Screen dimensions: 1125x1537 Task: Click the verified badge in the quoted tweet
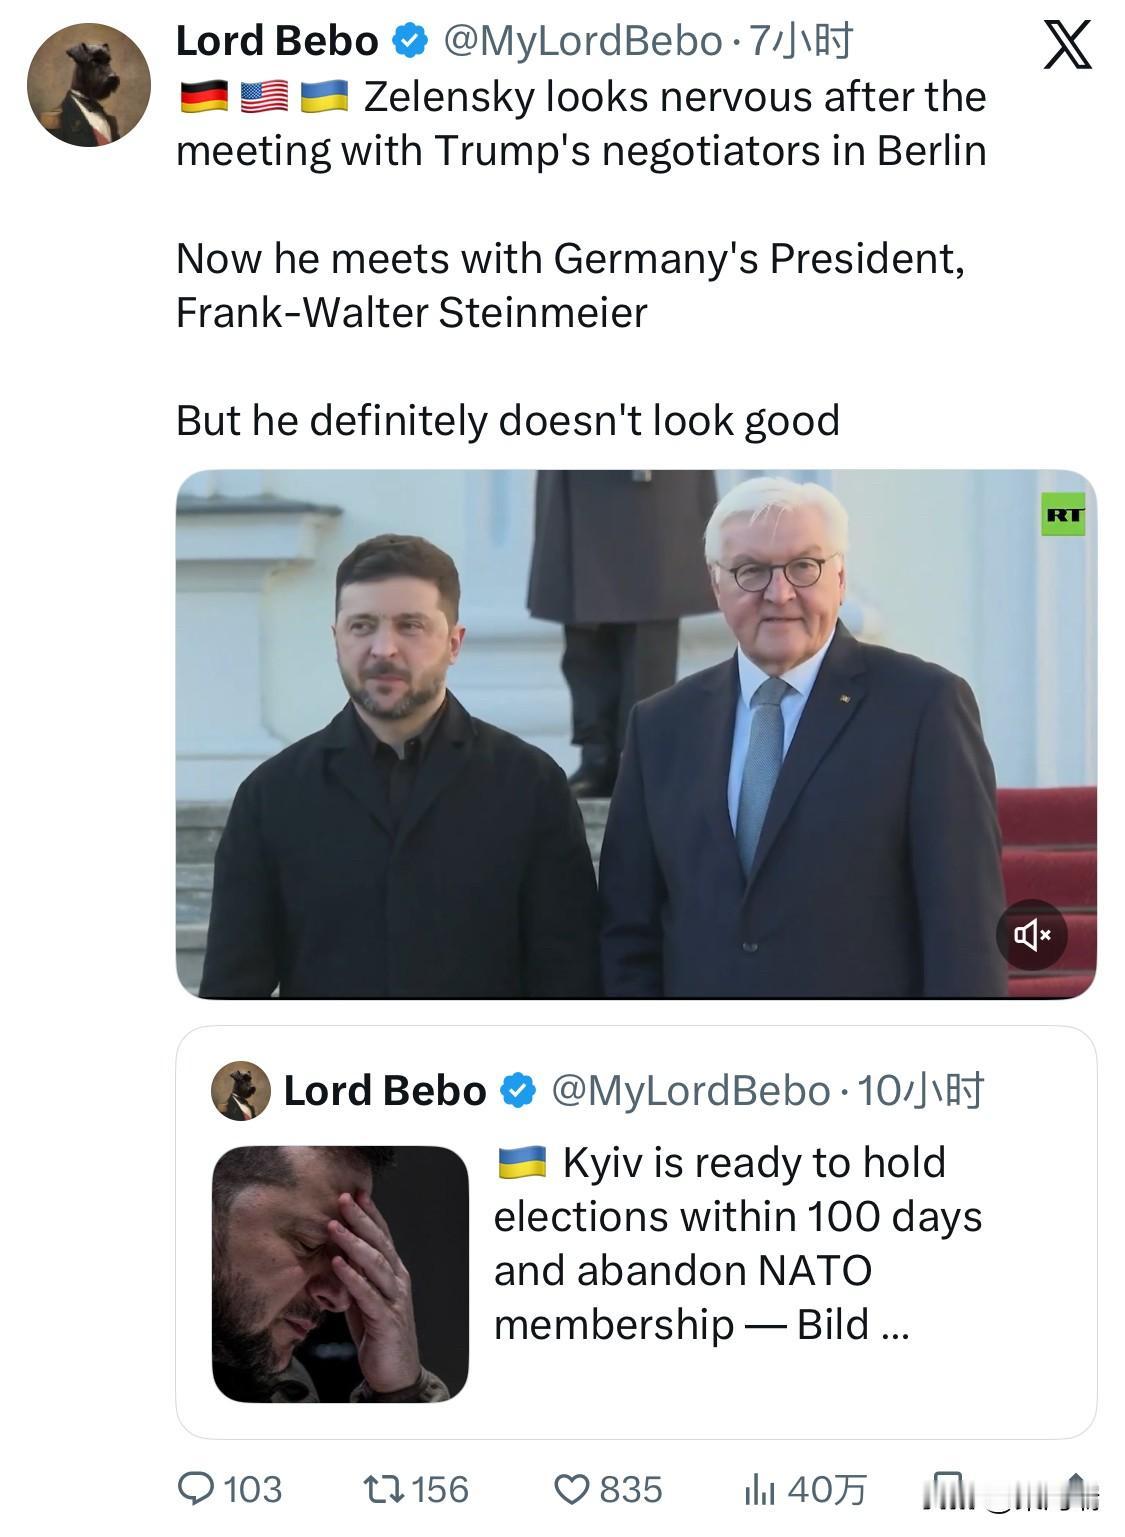(x=517, y=1090)
